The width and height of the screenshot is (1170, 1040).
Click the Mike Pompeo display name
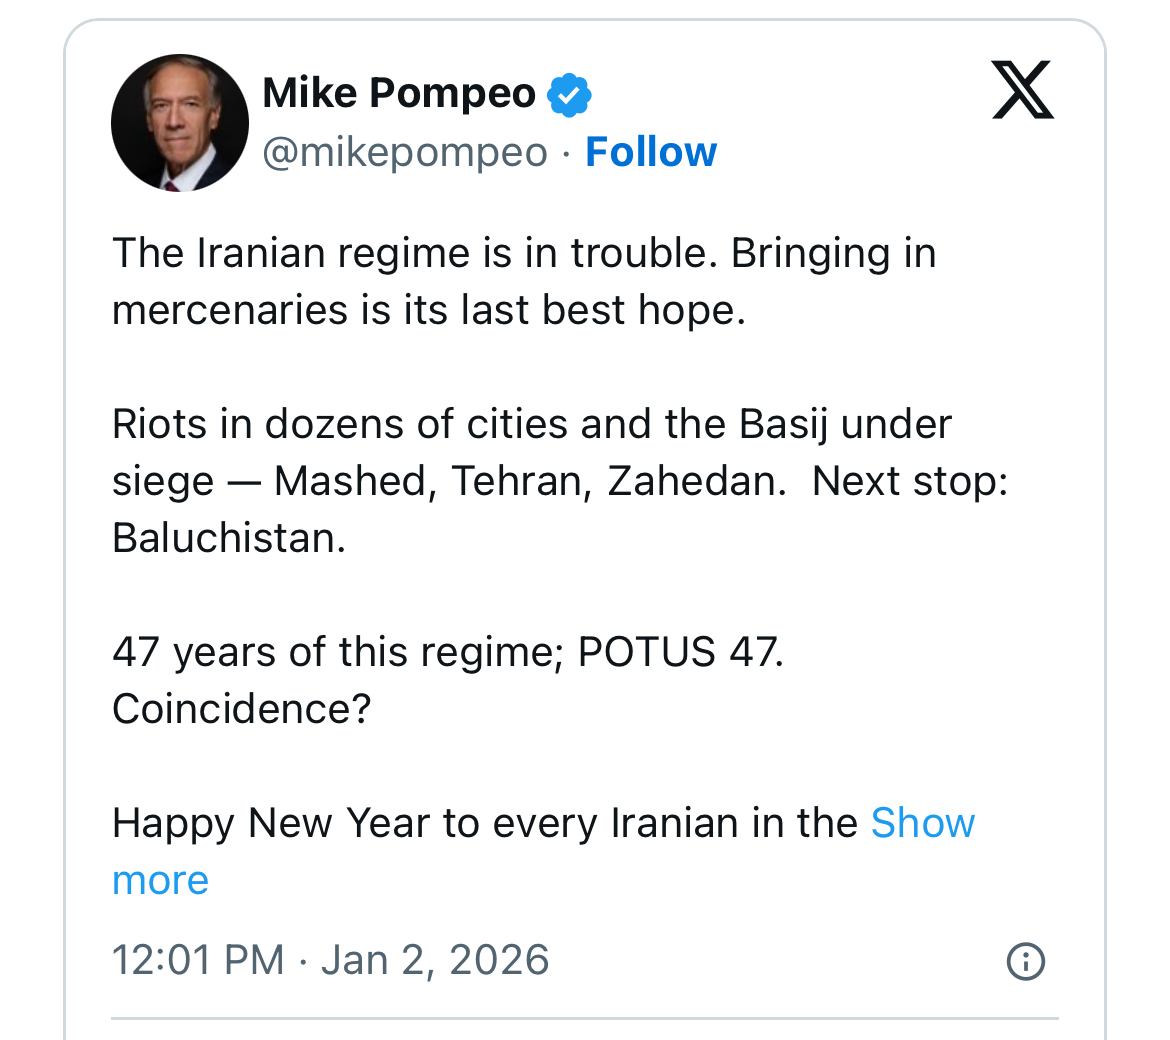[x=399, y=94]
